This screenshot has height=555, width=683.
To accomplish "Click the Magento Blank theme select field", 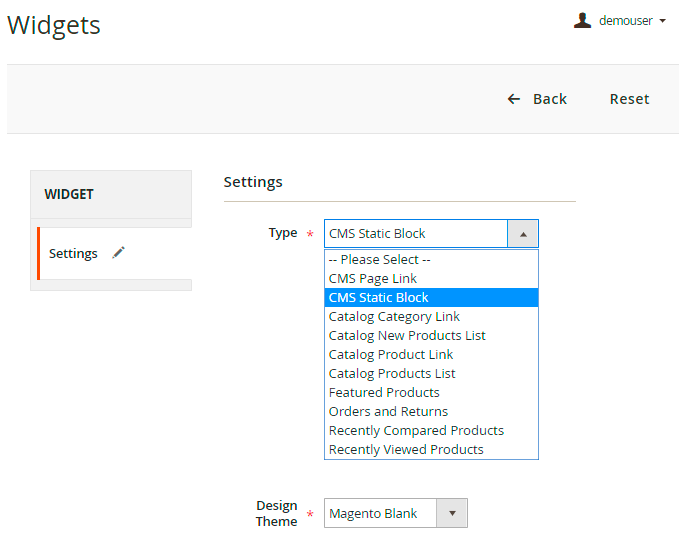I will pyautogui.click(x=396, y=513).
